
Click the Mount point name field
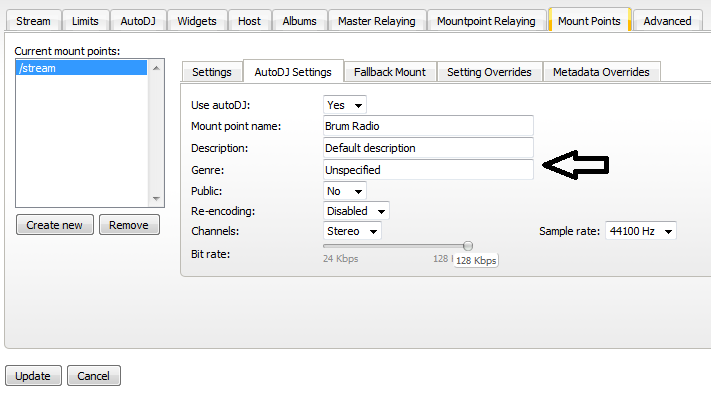pos(428,126)
